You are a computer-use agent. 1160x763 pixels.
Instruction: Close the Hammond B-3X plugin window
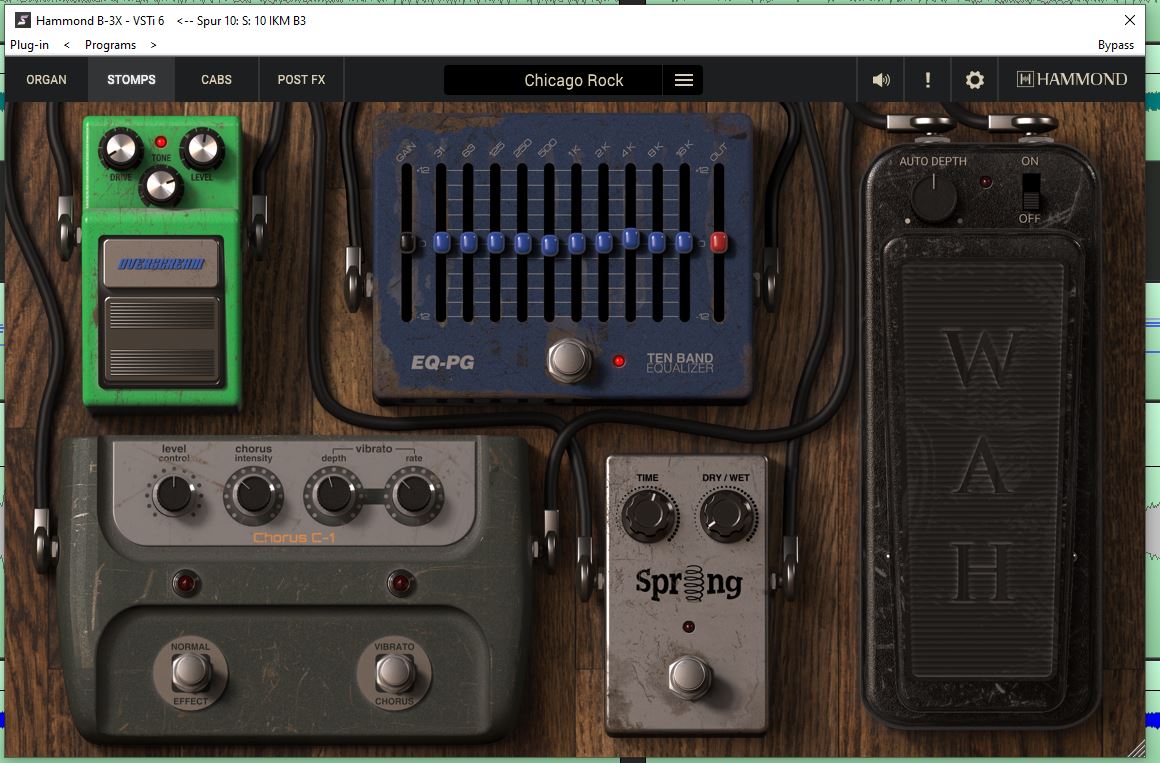click(1130, 20)
